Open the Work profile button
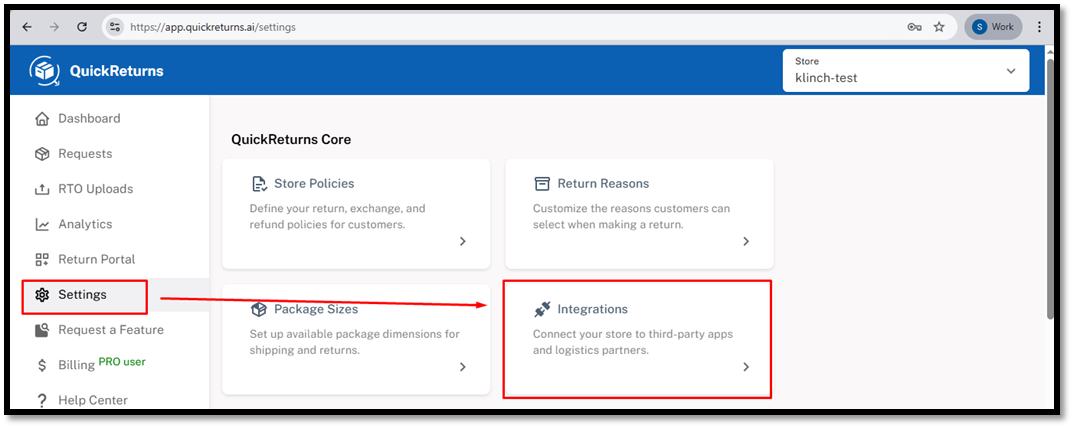1073x428 pixels. tap(993, 27)
